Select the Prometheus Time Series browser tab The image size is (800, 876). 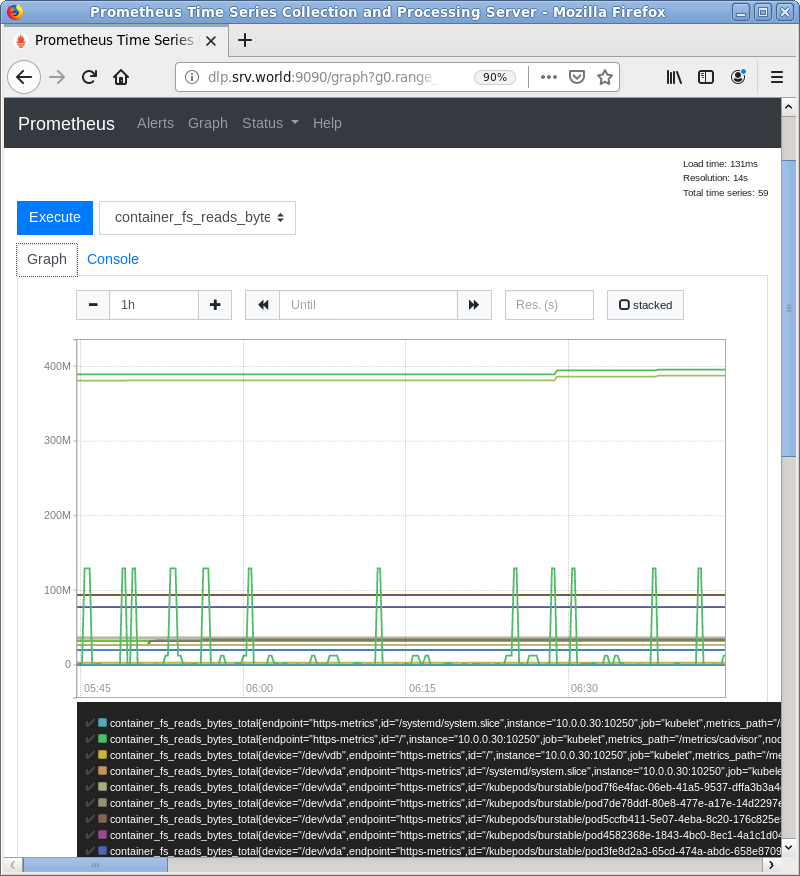point(114,41)
